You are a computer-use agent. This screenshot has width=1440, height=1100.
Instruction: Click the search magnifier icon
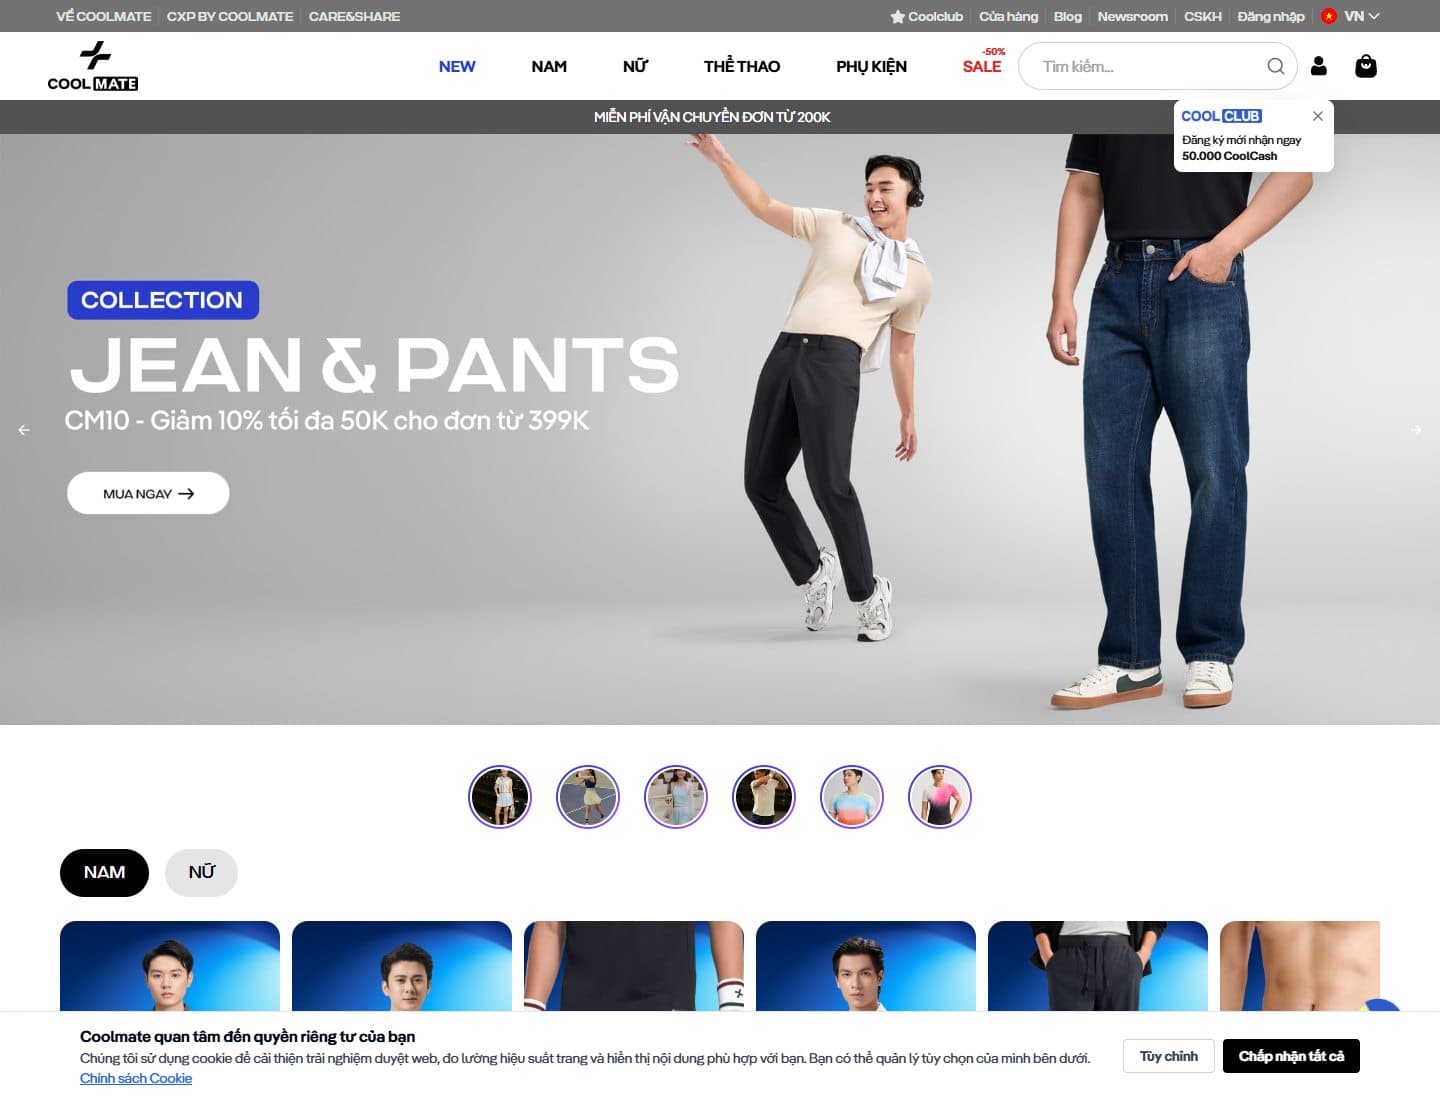pos(1275,66)
